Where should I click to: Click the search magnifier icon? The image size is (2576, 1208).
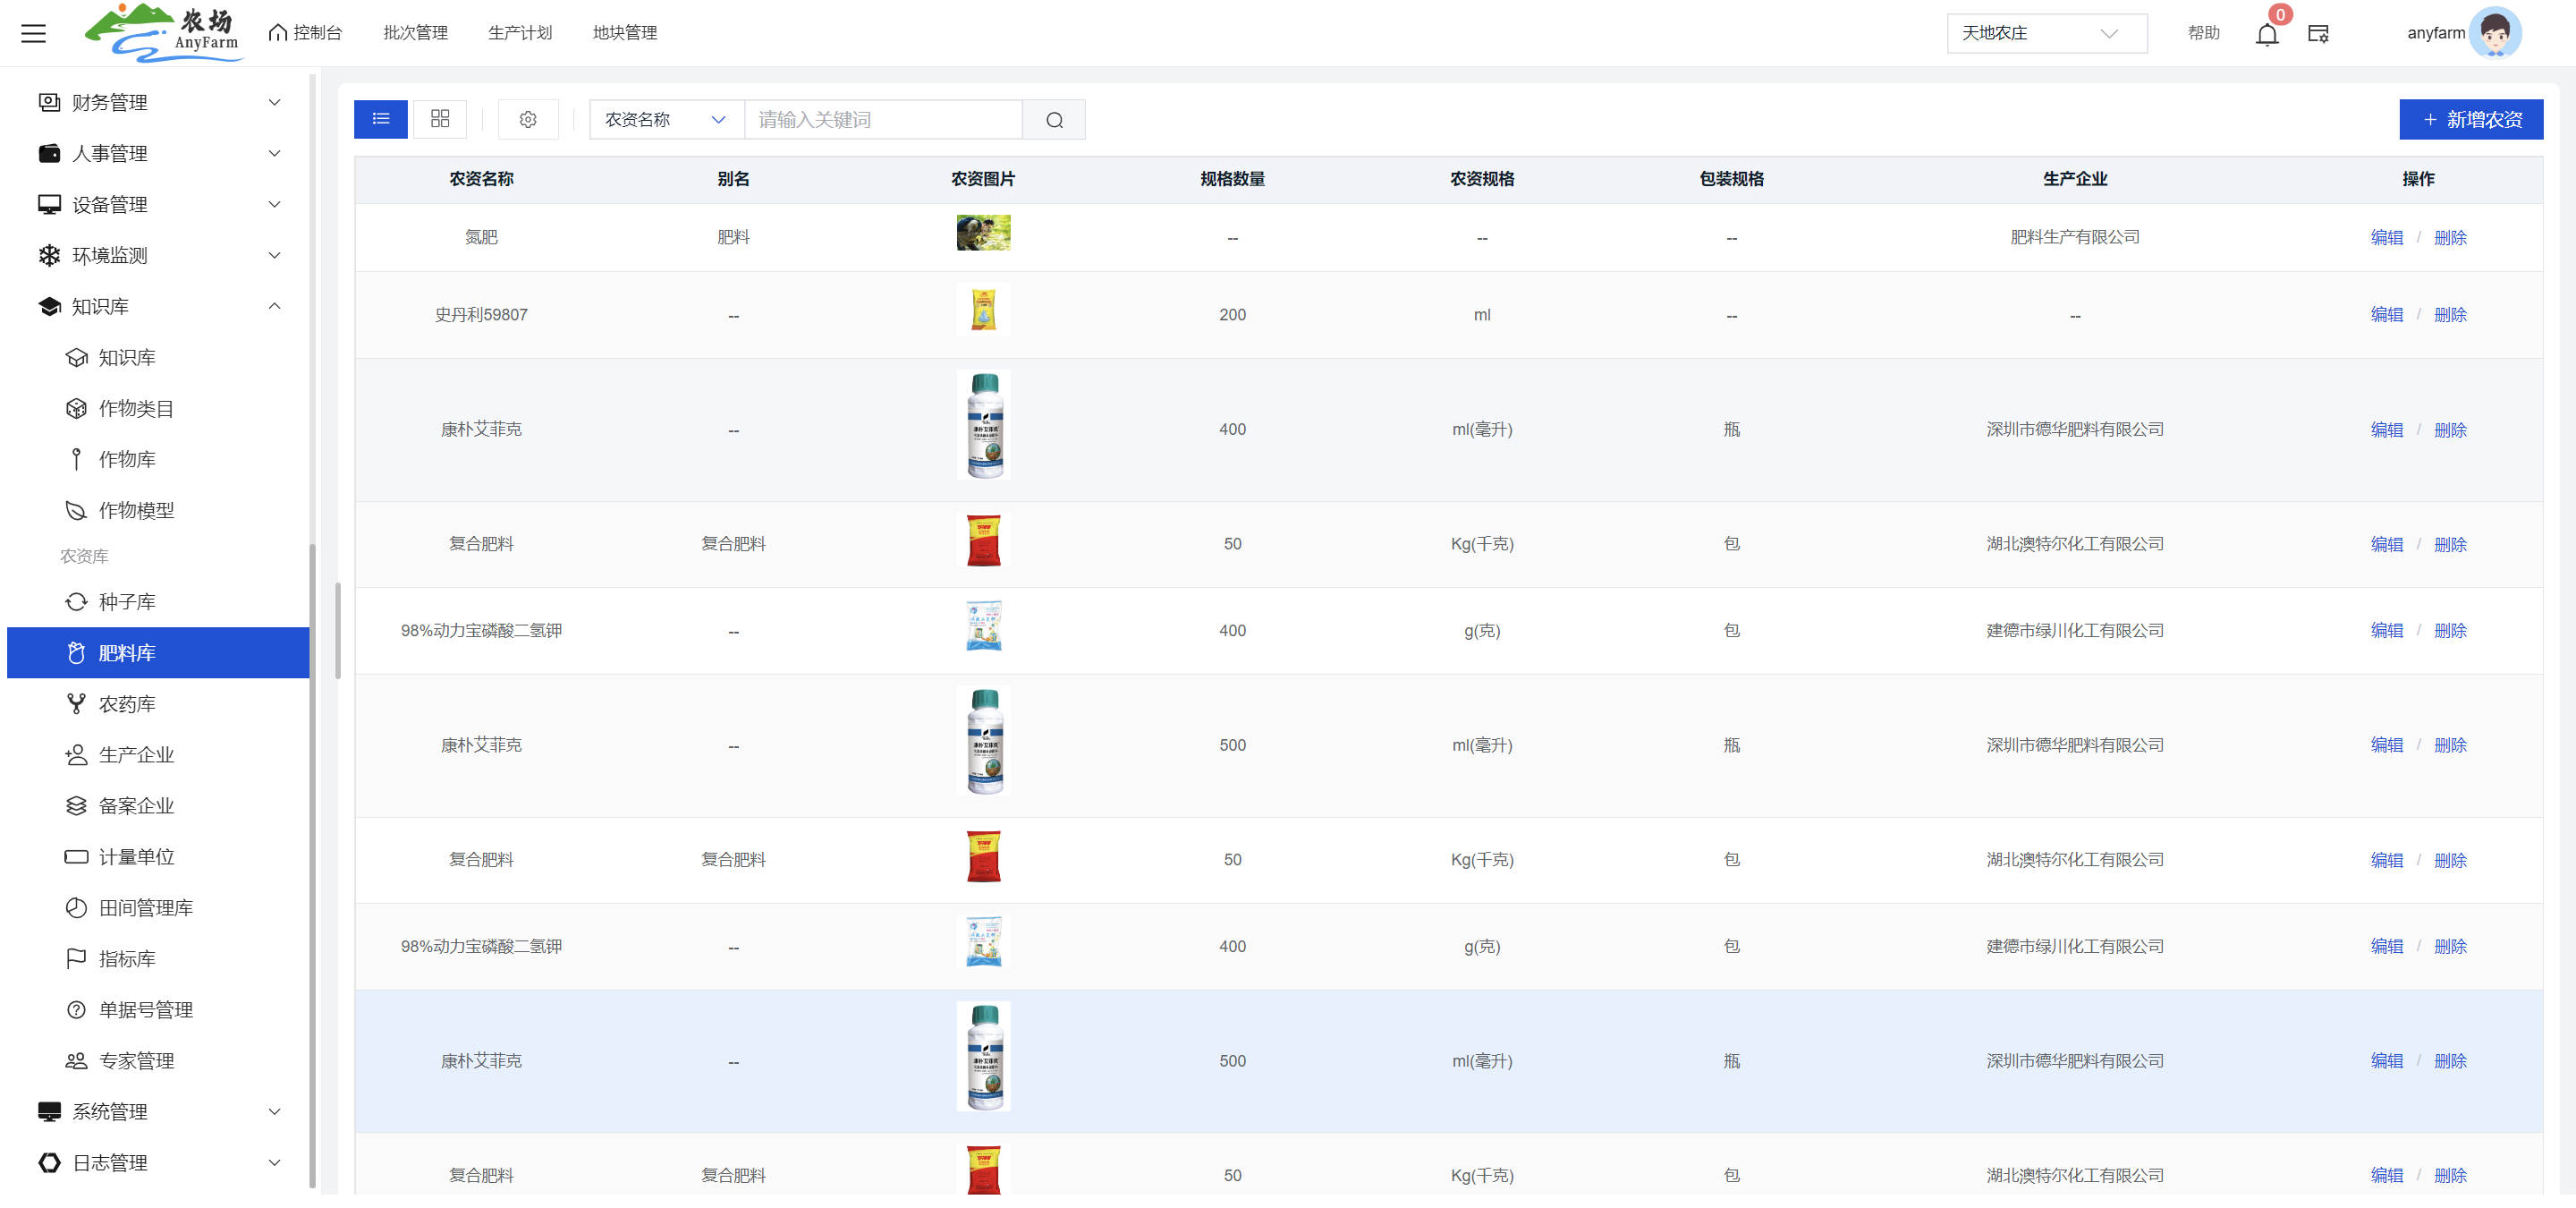pos(1054,120)
